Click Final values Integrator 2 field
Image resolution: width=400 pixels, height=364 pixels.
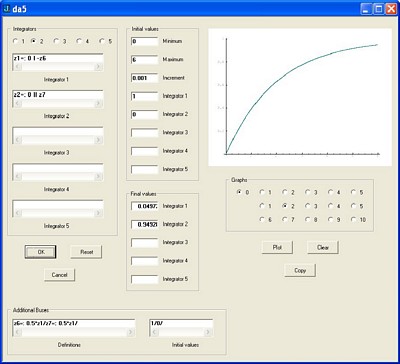144,224
